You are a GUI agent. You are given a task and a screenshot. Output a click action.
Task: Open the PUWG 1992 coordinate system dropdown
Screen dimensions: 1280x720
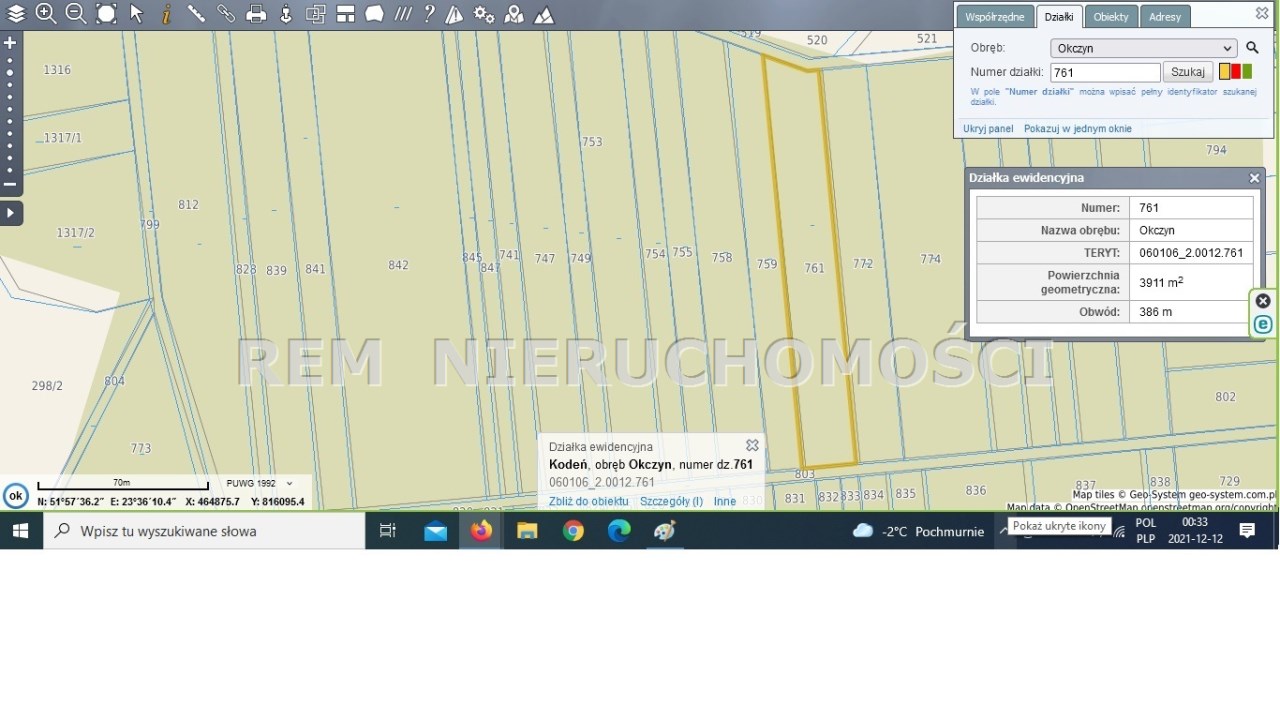click(259, 483)
